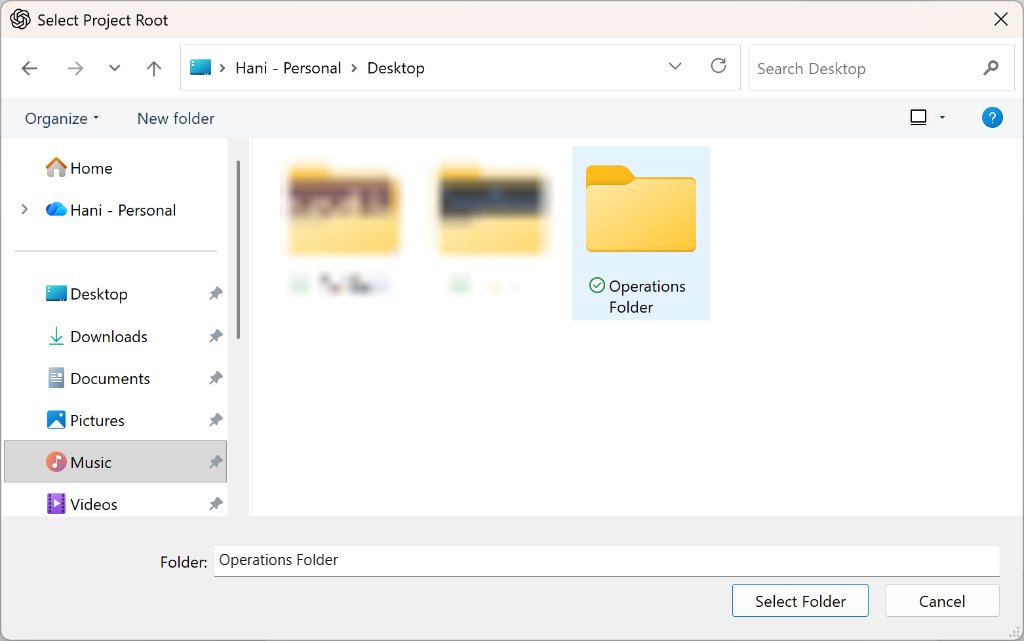Select Hani - Personal OneDrive in sidebar

[x=111, y=210]
